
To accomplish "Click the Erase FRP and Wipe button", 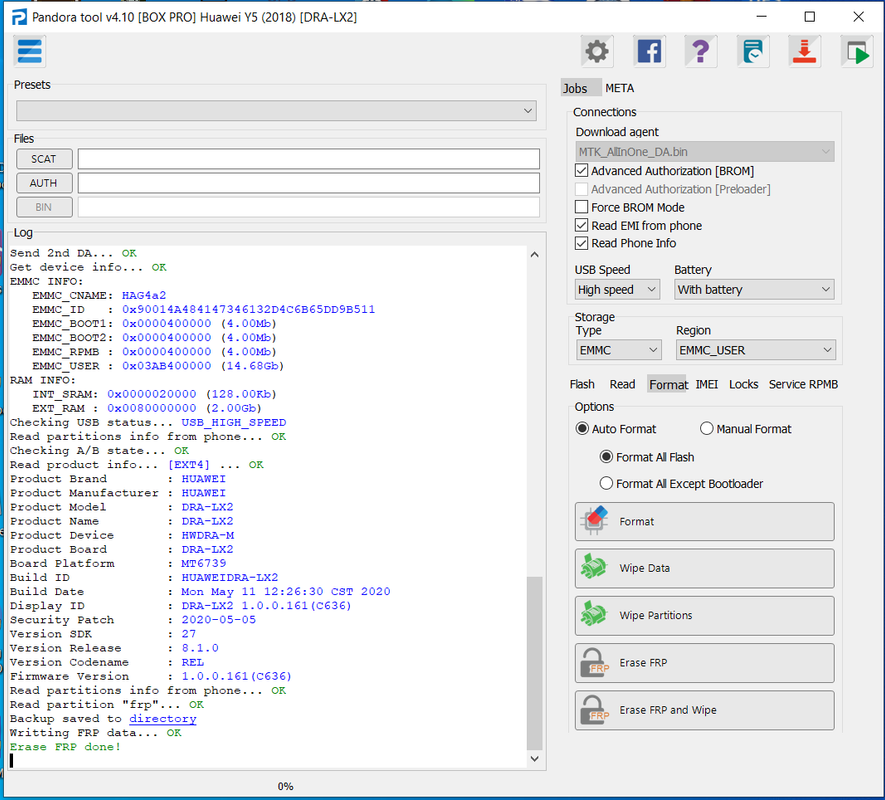I will [704, 710].
